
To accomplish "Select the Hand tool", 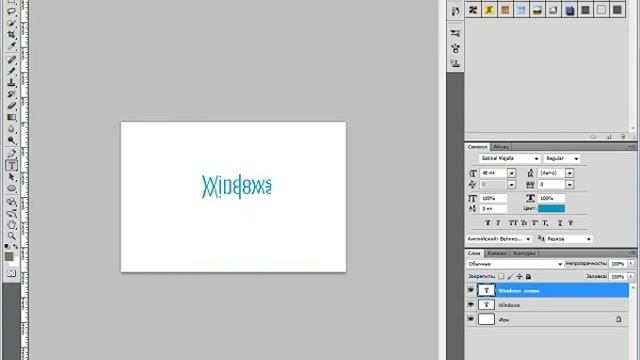I will pos(12,224).
